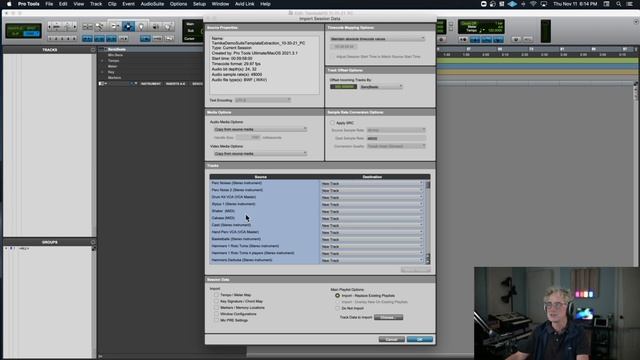Image resolution: width=640 pixels, height=360 pixels.
Task: Check Markers / Memory Locations option
Action: [216, 307]
